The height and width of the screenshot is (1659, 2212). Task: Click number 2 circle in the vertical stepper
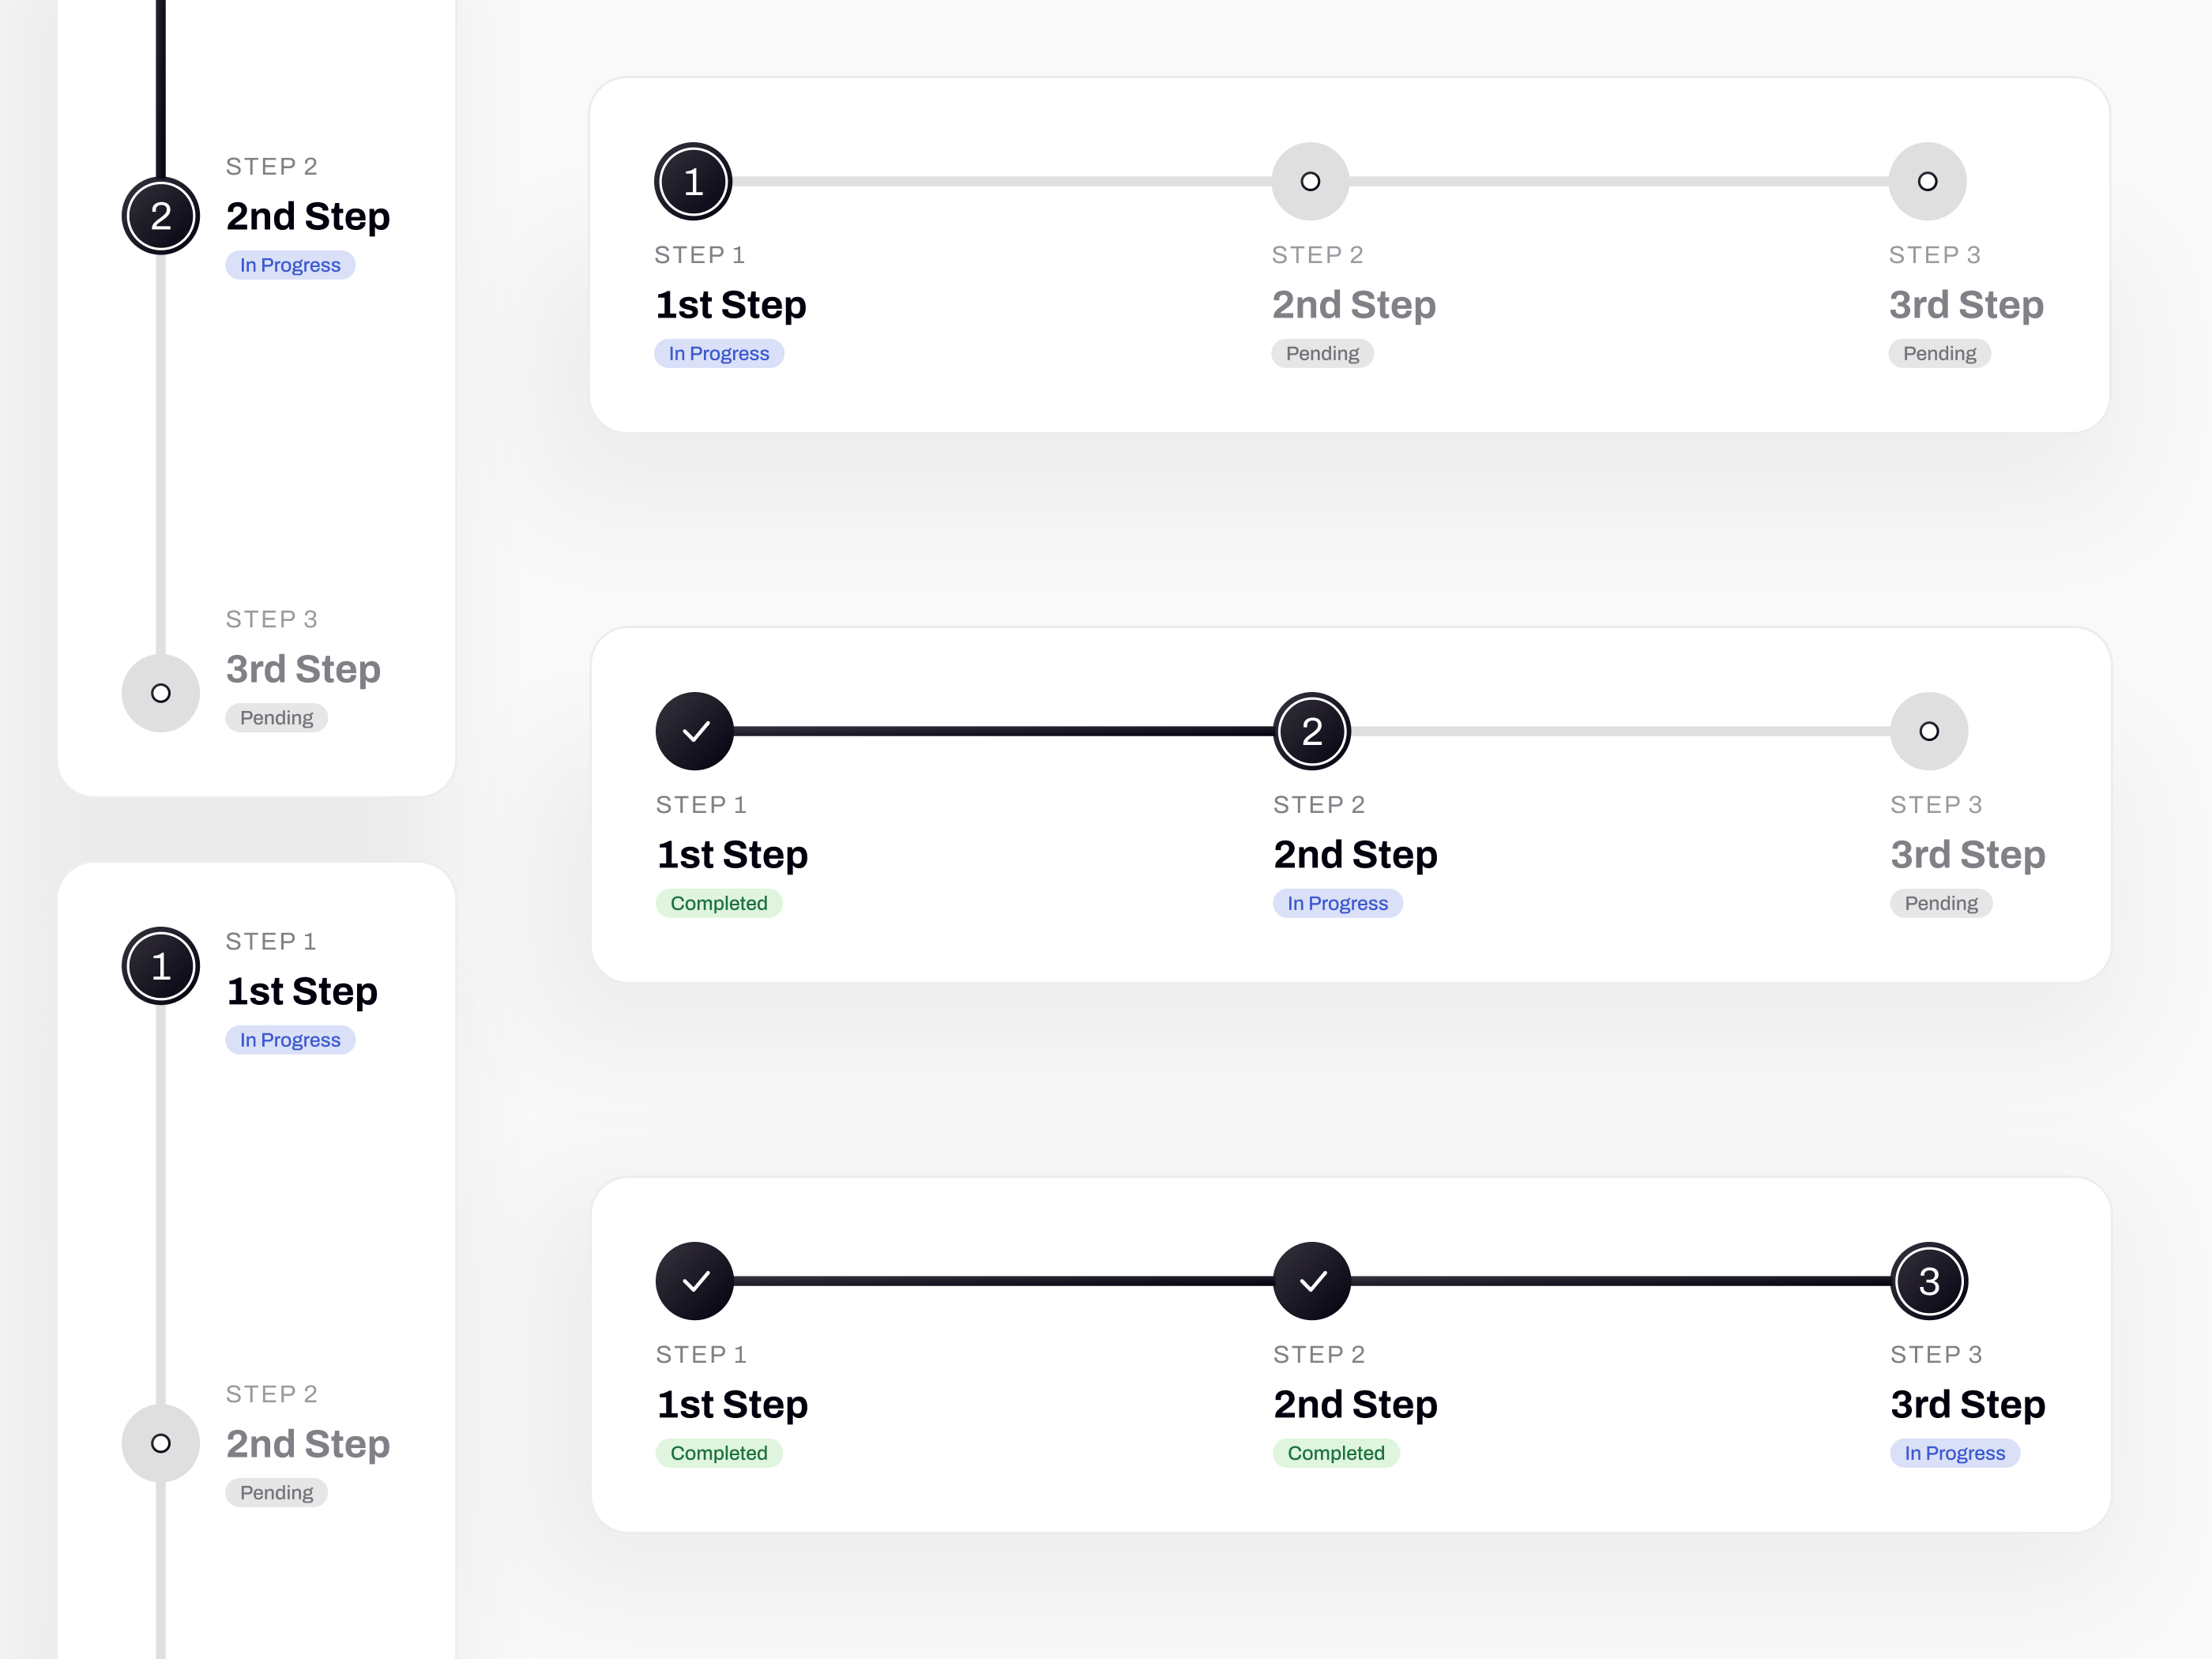(x=161, y=216)
